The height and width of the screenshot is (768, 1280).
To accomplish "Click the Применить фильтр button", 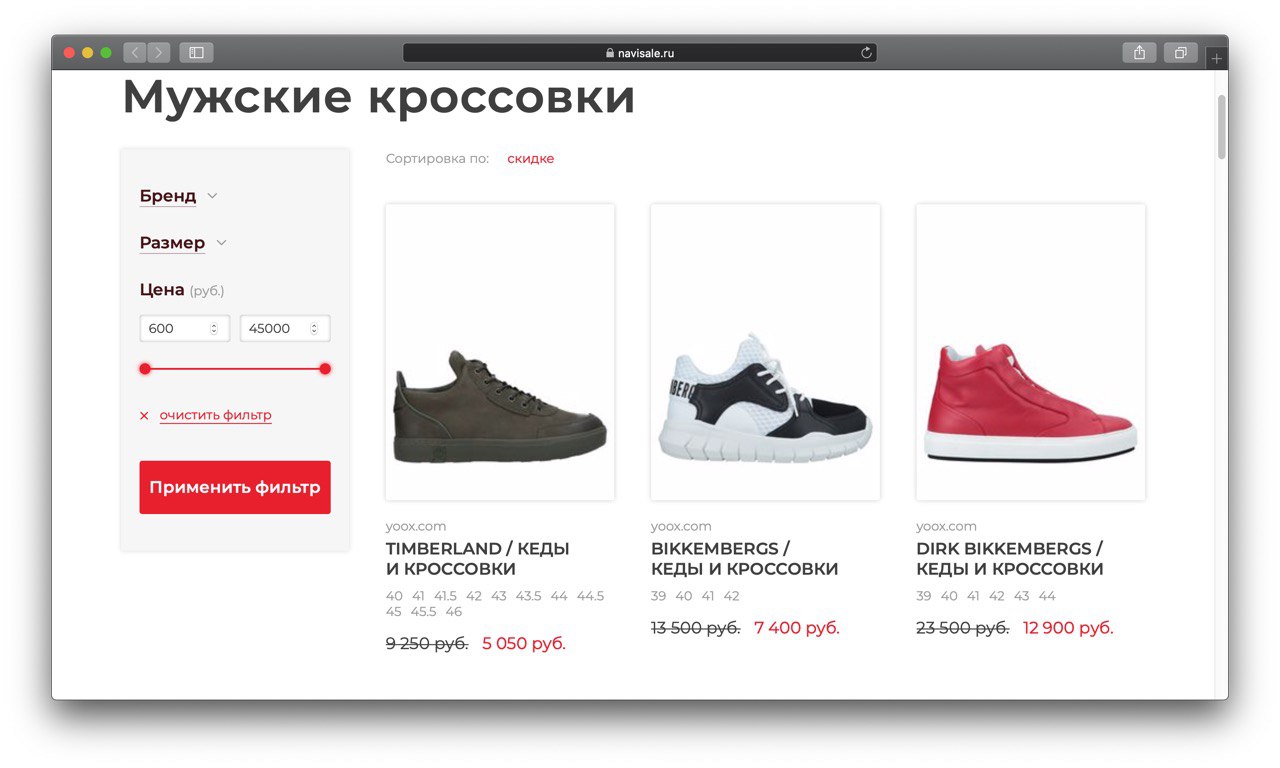I will tap(235, 488).
